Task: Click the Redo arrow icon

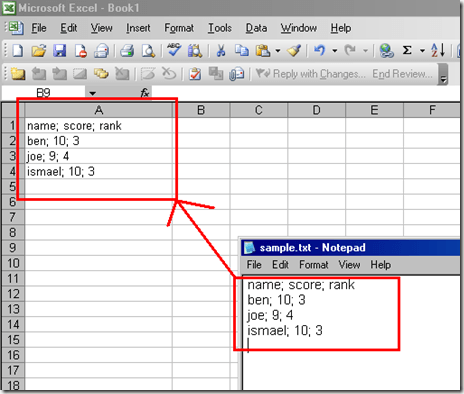Action: (350, 51)
